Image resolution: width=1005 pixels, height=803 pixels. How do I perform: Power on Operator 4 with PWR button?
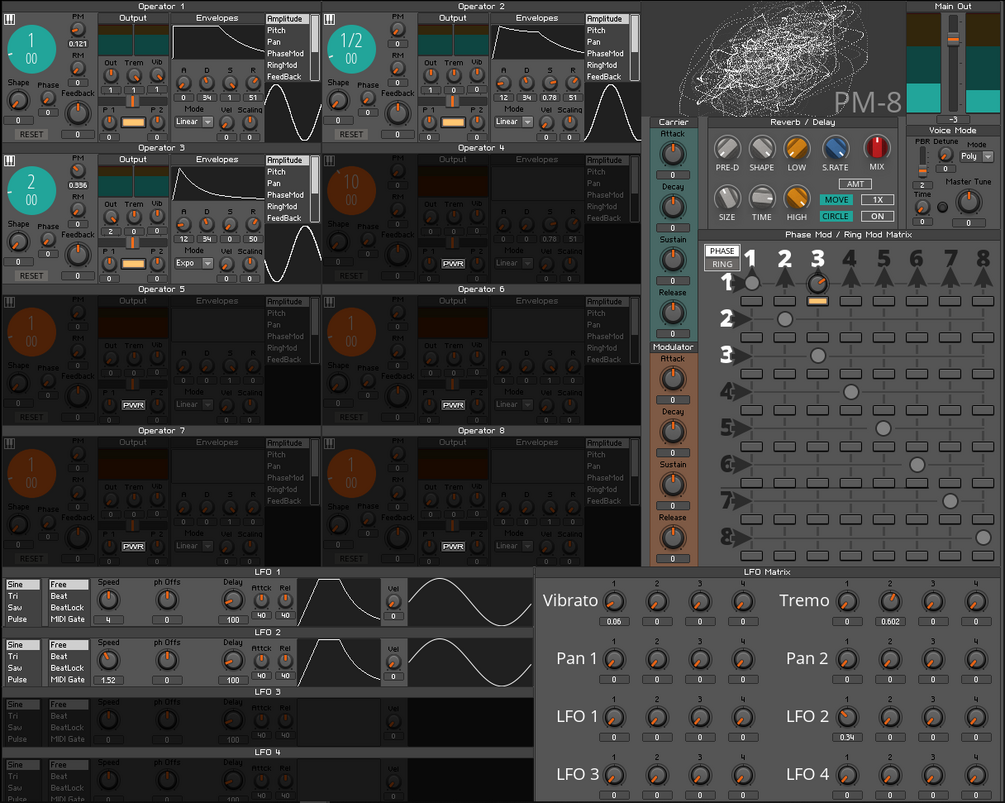(453, 263)
